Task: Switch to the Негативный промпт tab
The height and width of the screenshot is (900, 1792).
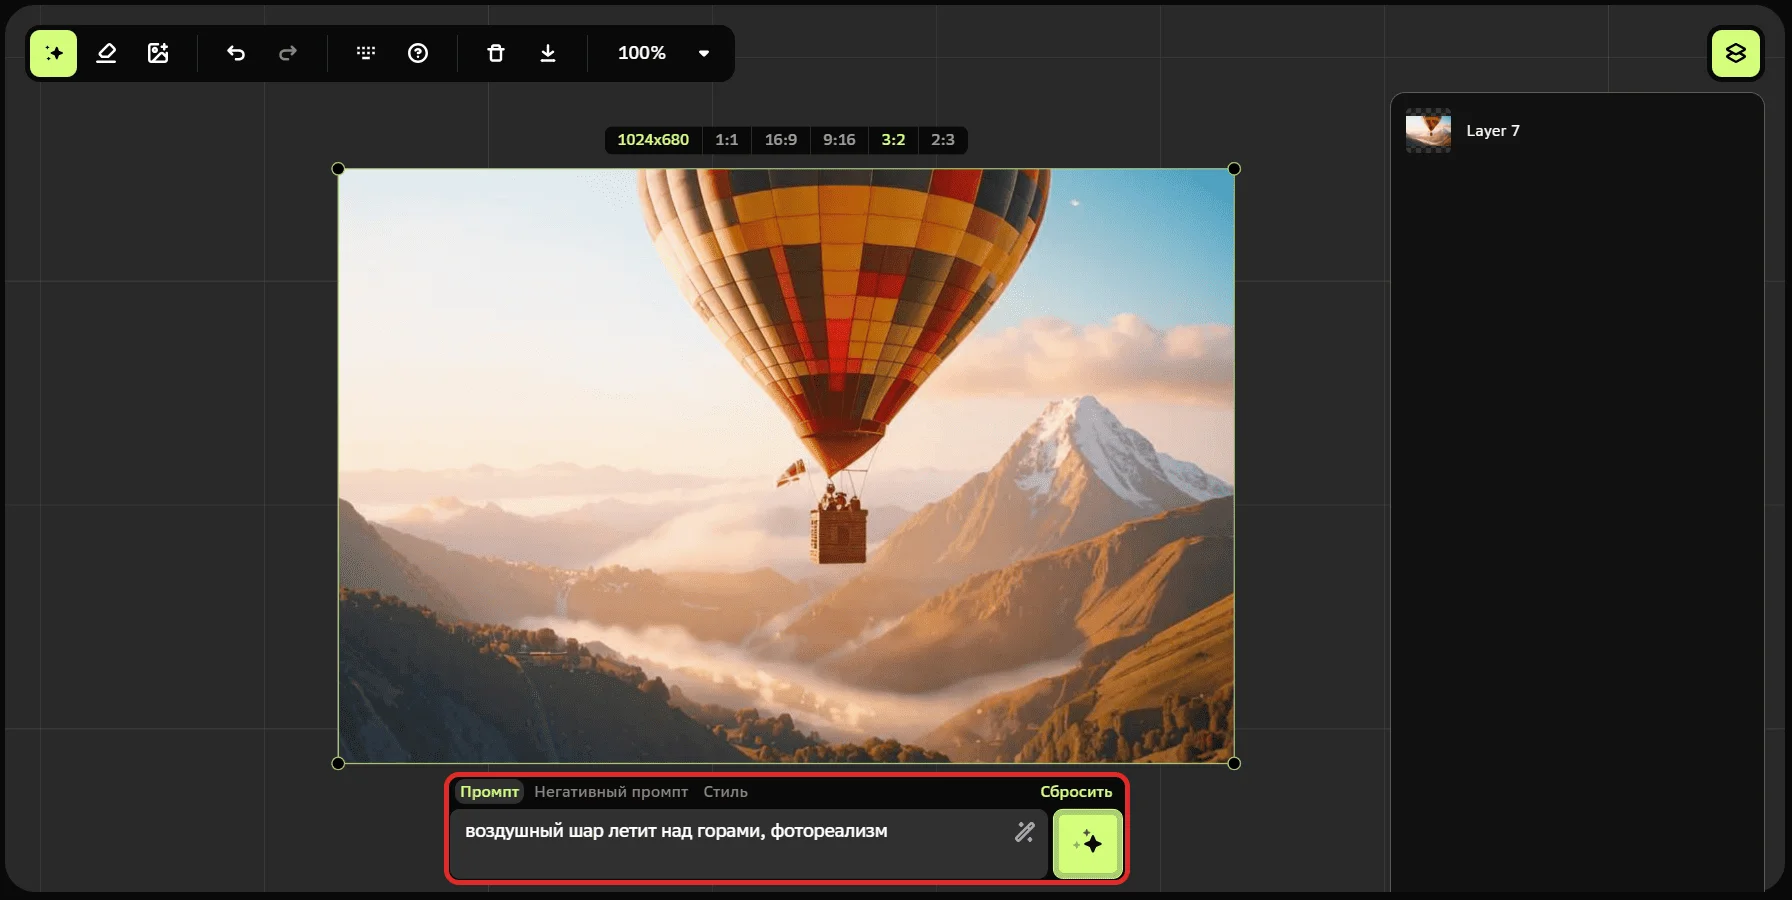Action: click(611, 792)
